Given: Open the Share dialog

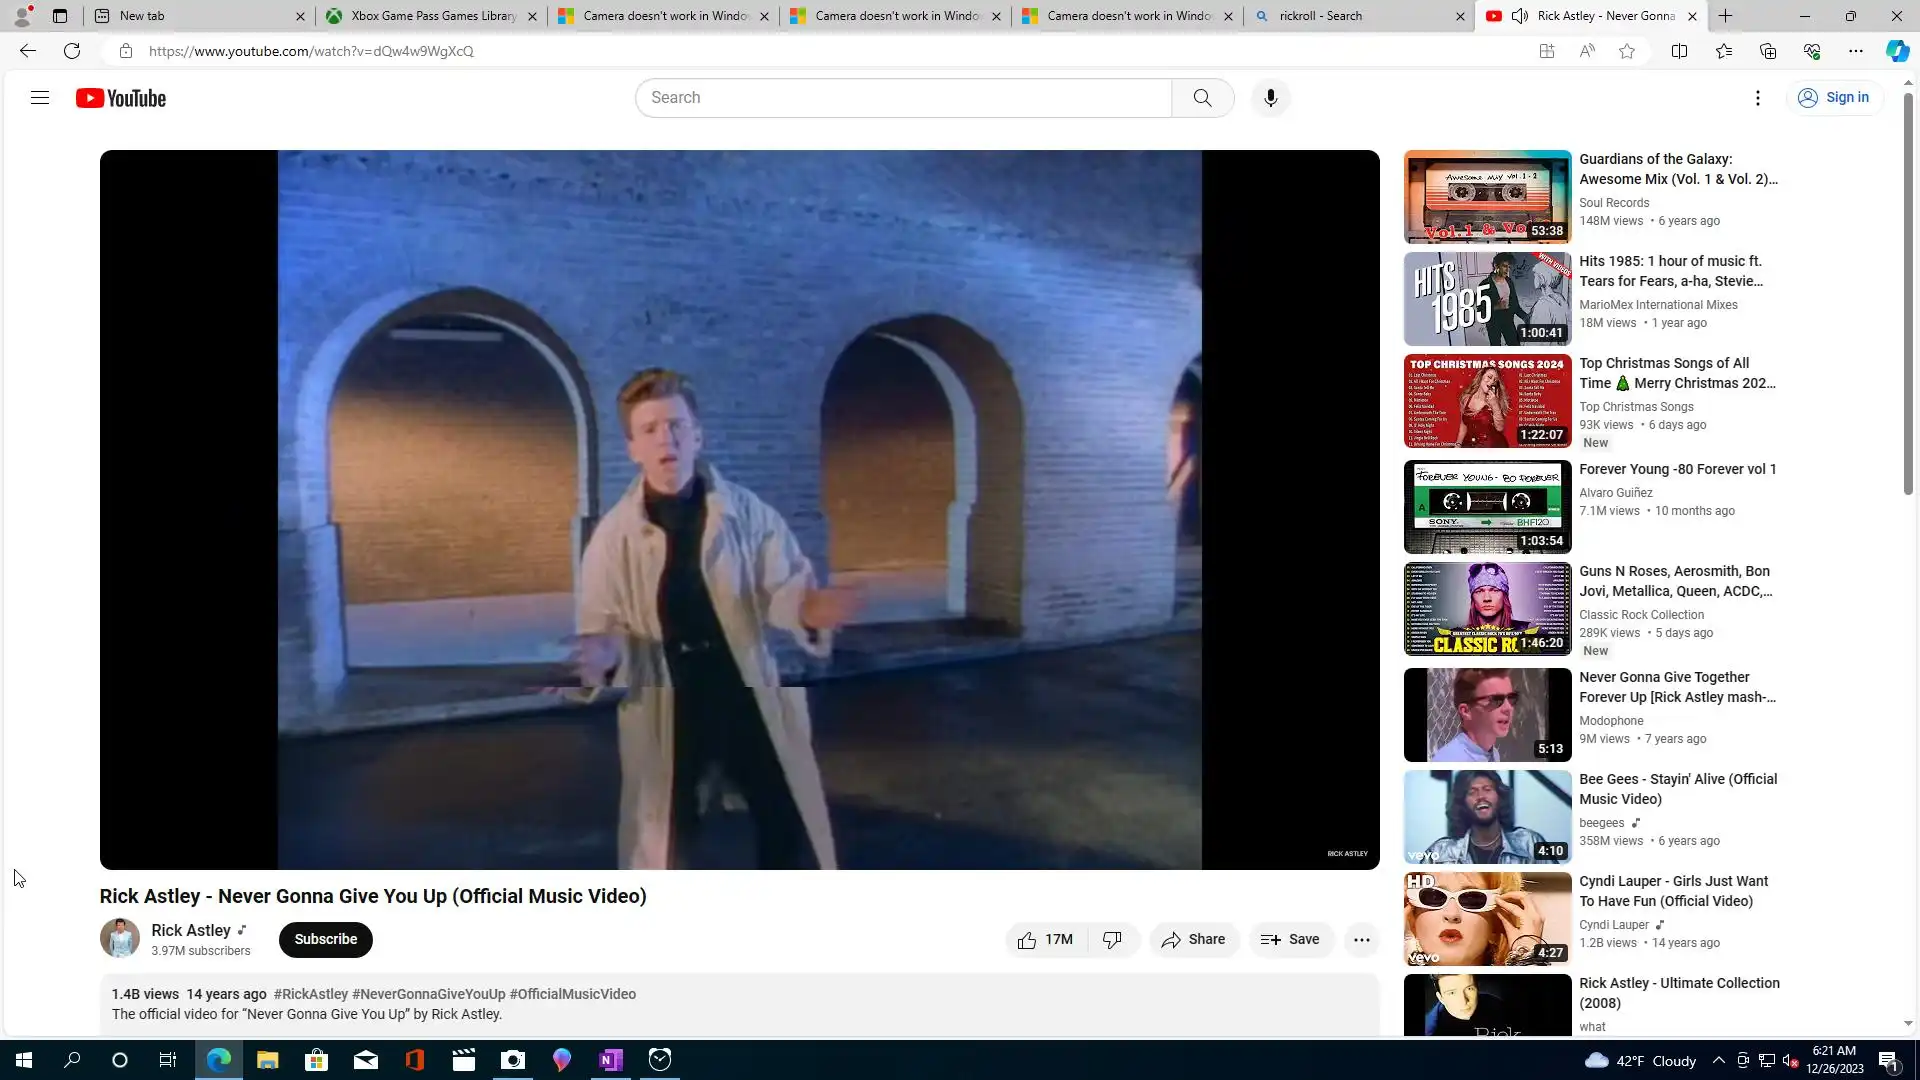Looking at the screenshot, I should pyautogui.click(x=1193, y=940).
